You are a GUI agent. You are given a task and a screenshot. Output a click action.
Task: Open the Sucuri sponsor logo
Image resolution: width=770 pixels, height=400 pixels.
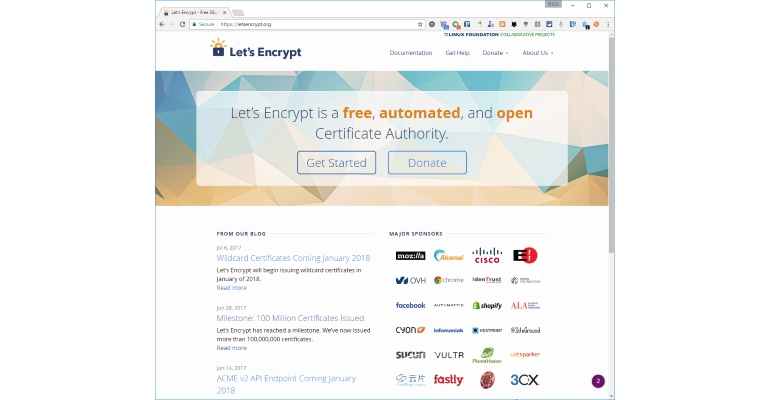(x=411, y=355)
